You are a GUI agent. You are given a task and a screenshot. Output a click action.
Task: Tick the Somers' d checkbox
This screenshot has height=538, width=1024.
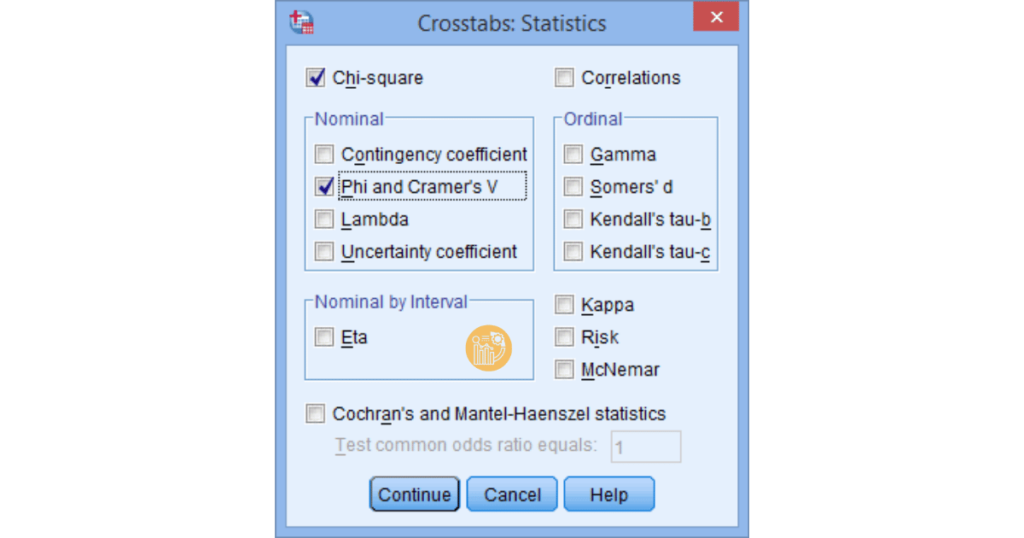pyautogui.click(x=573, y=186)
